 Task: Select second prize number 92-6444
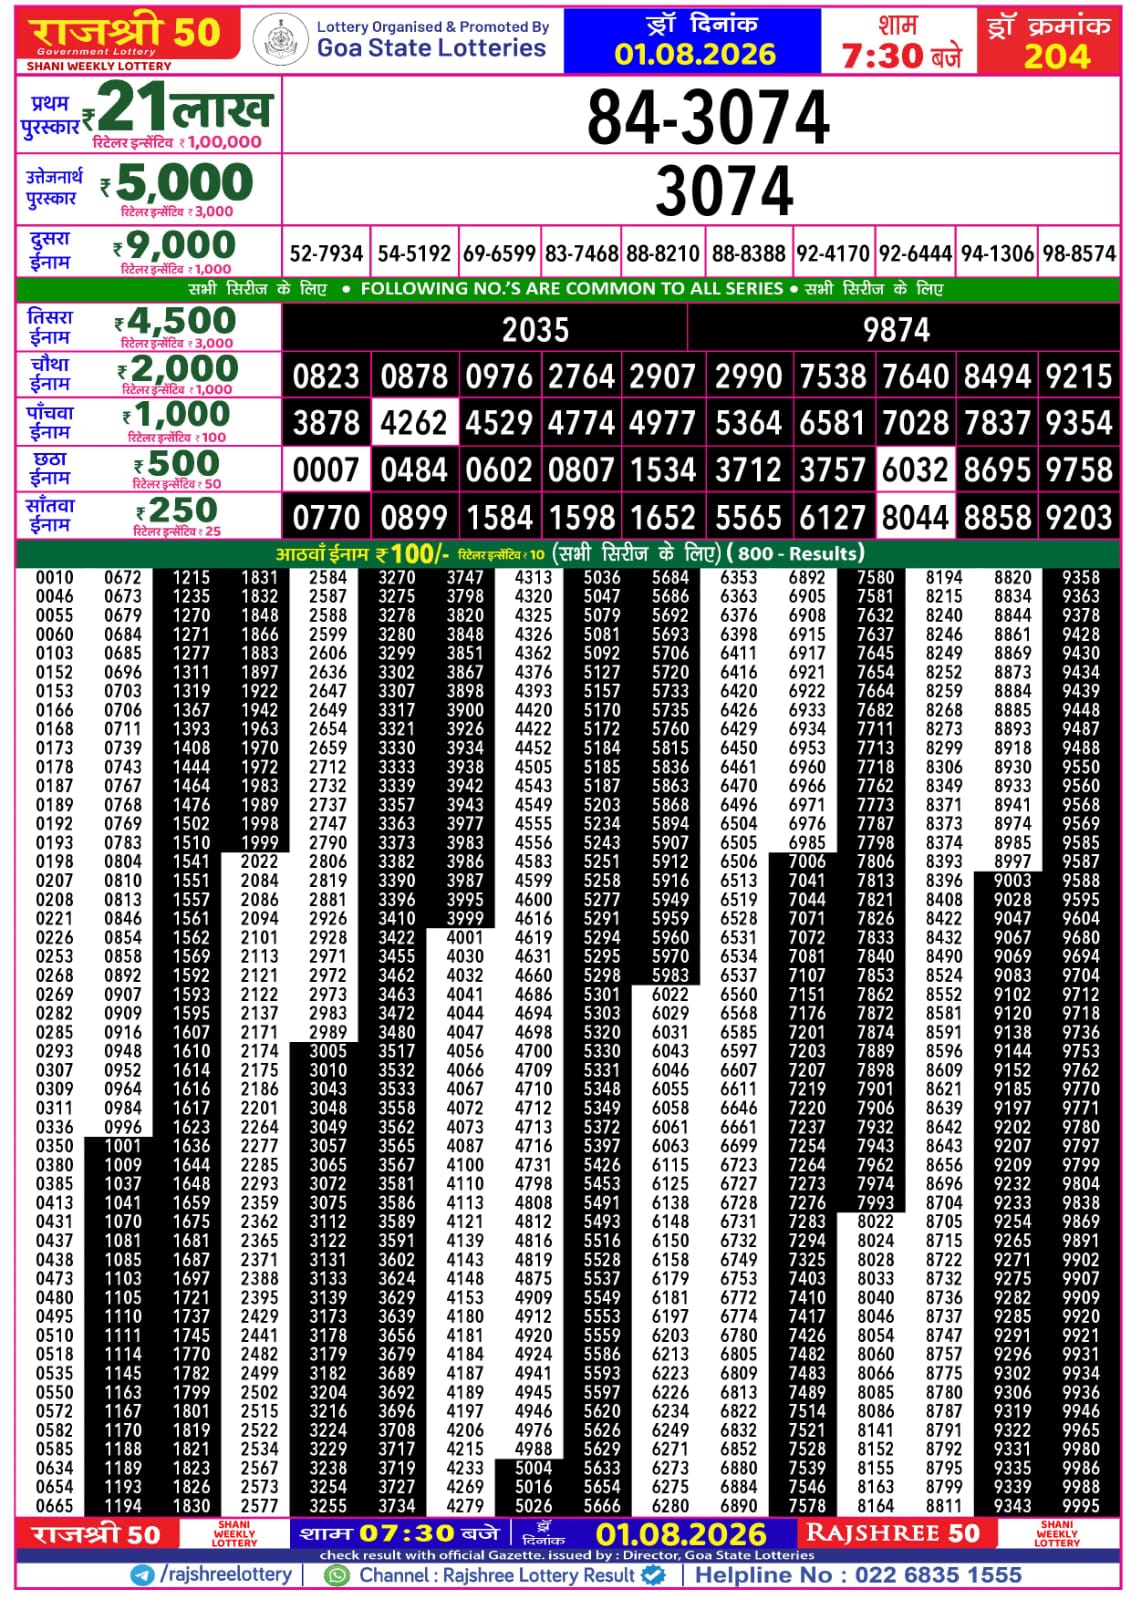pyautogui.click(x=916, y=254)
